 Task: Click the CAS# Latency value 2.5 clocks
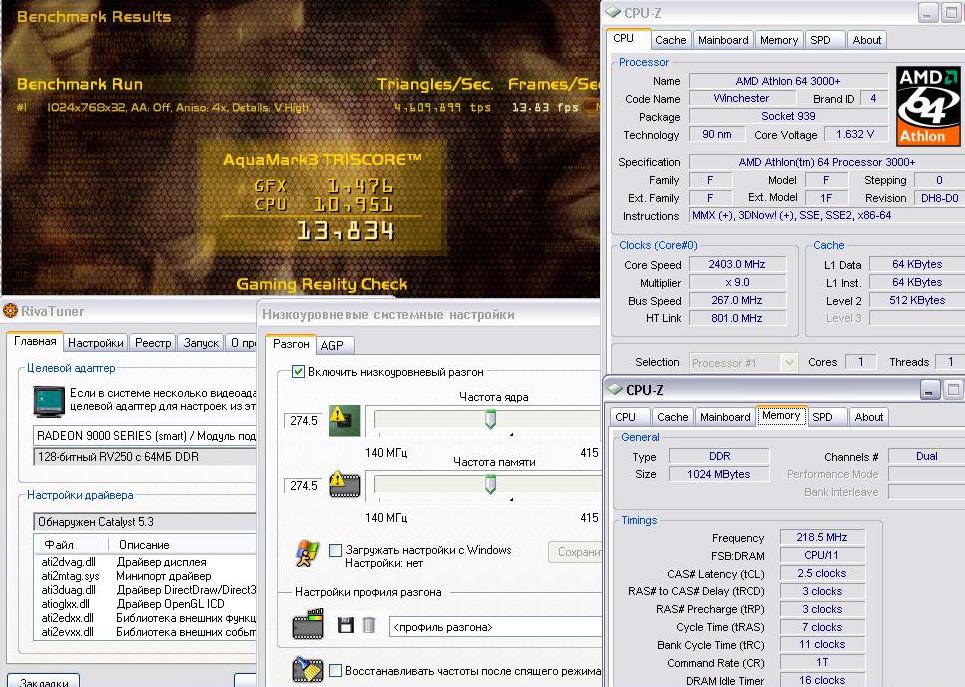click(x=822, y=573)
